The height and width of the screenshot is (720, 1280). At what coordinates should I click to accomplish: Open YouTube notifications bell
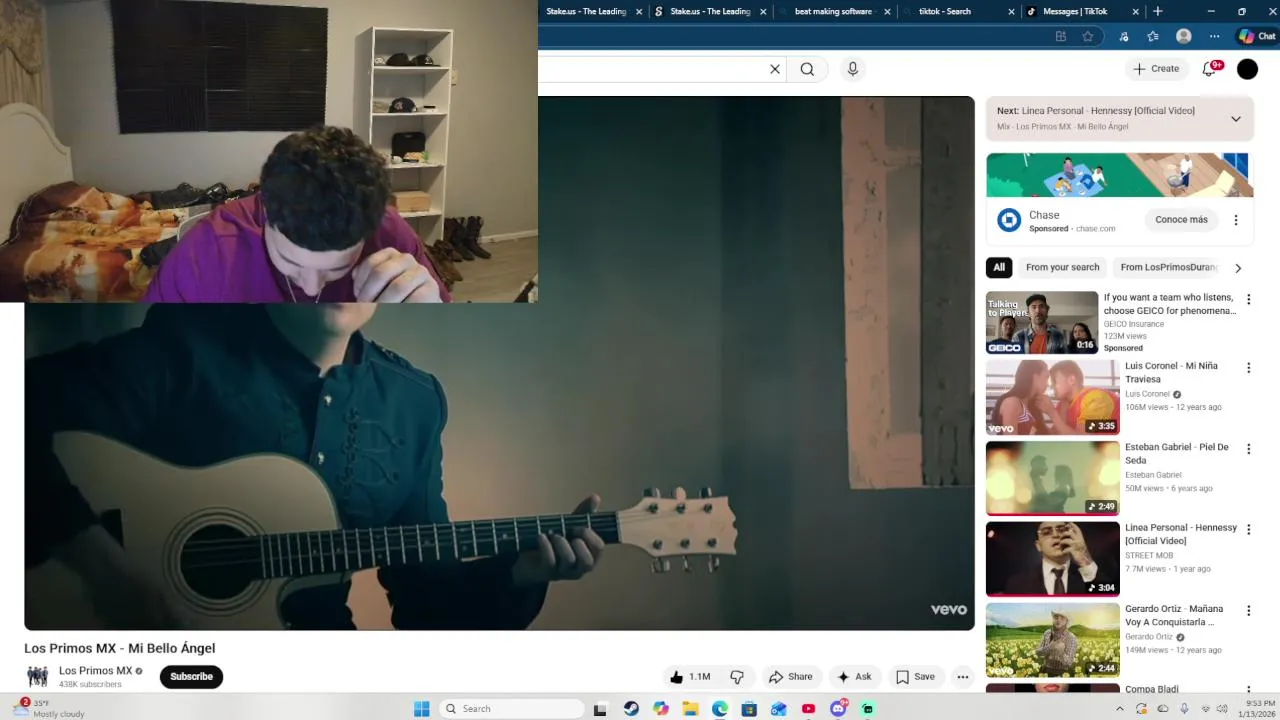click(1210, 68)
